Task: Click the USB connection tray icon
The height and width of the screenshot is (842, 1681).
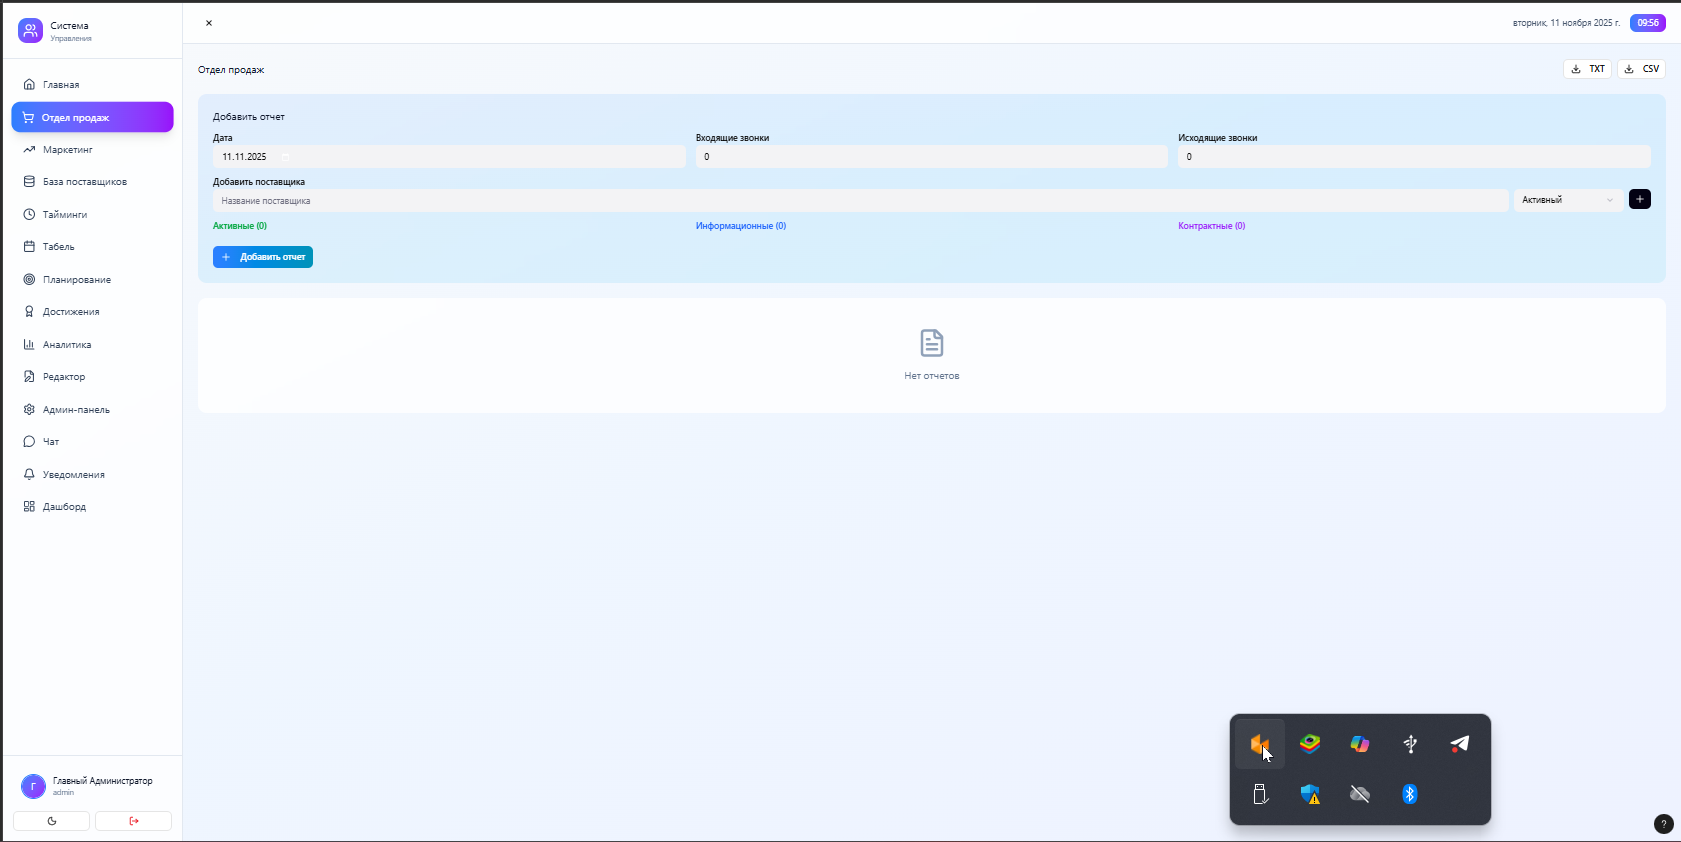Action: pyautogui.click(x=1410, y=744)
